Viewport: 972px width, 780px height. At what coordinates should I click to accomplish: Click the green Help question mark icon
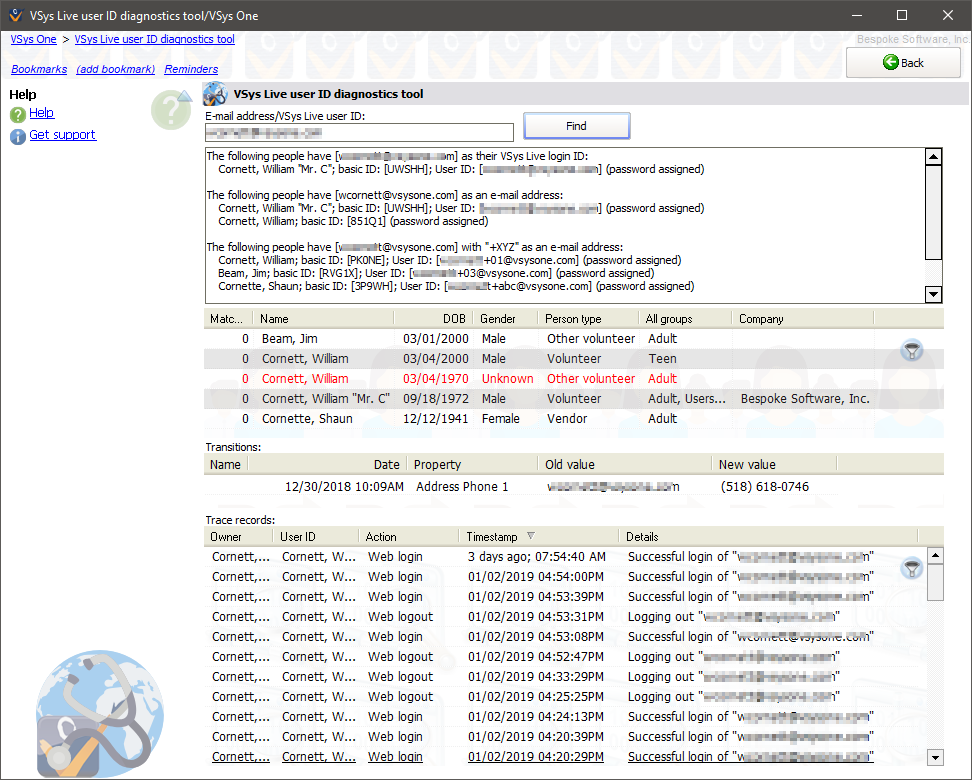17,115
